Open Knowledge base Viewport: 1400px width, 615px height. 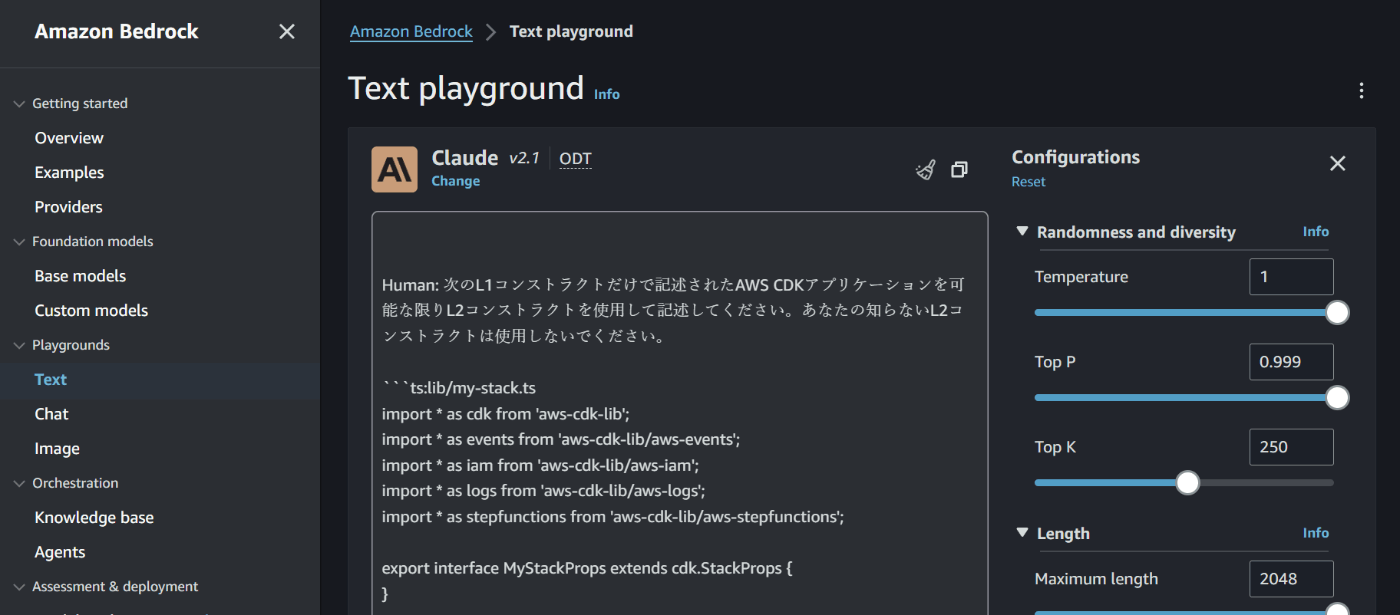[94, 518]
